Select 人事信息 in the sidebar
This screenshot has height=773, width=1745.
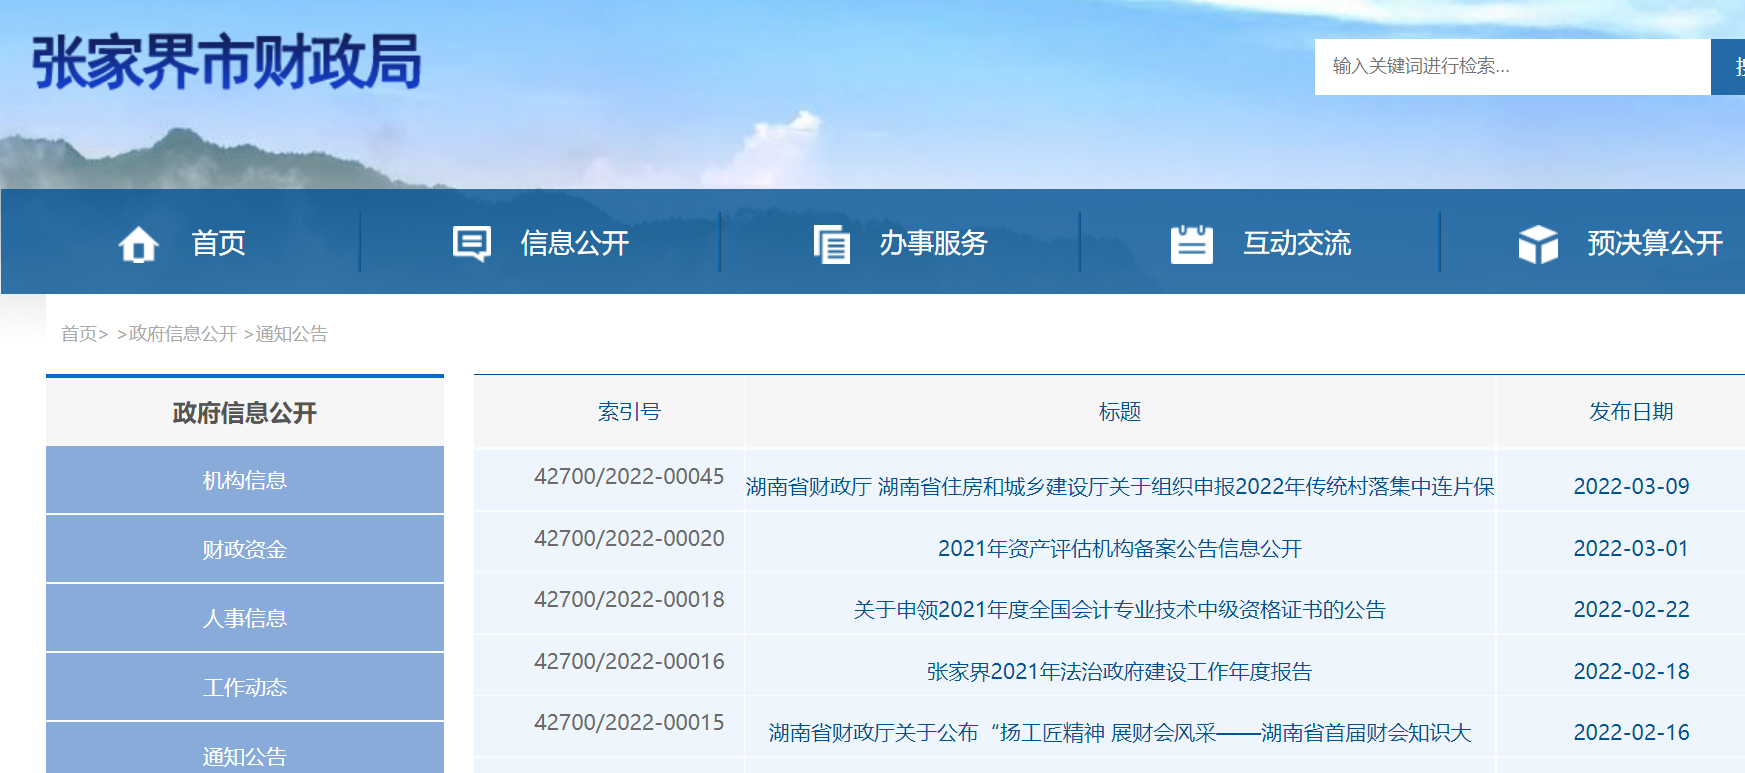[245, 619]
